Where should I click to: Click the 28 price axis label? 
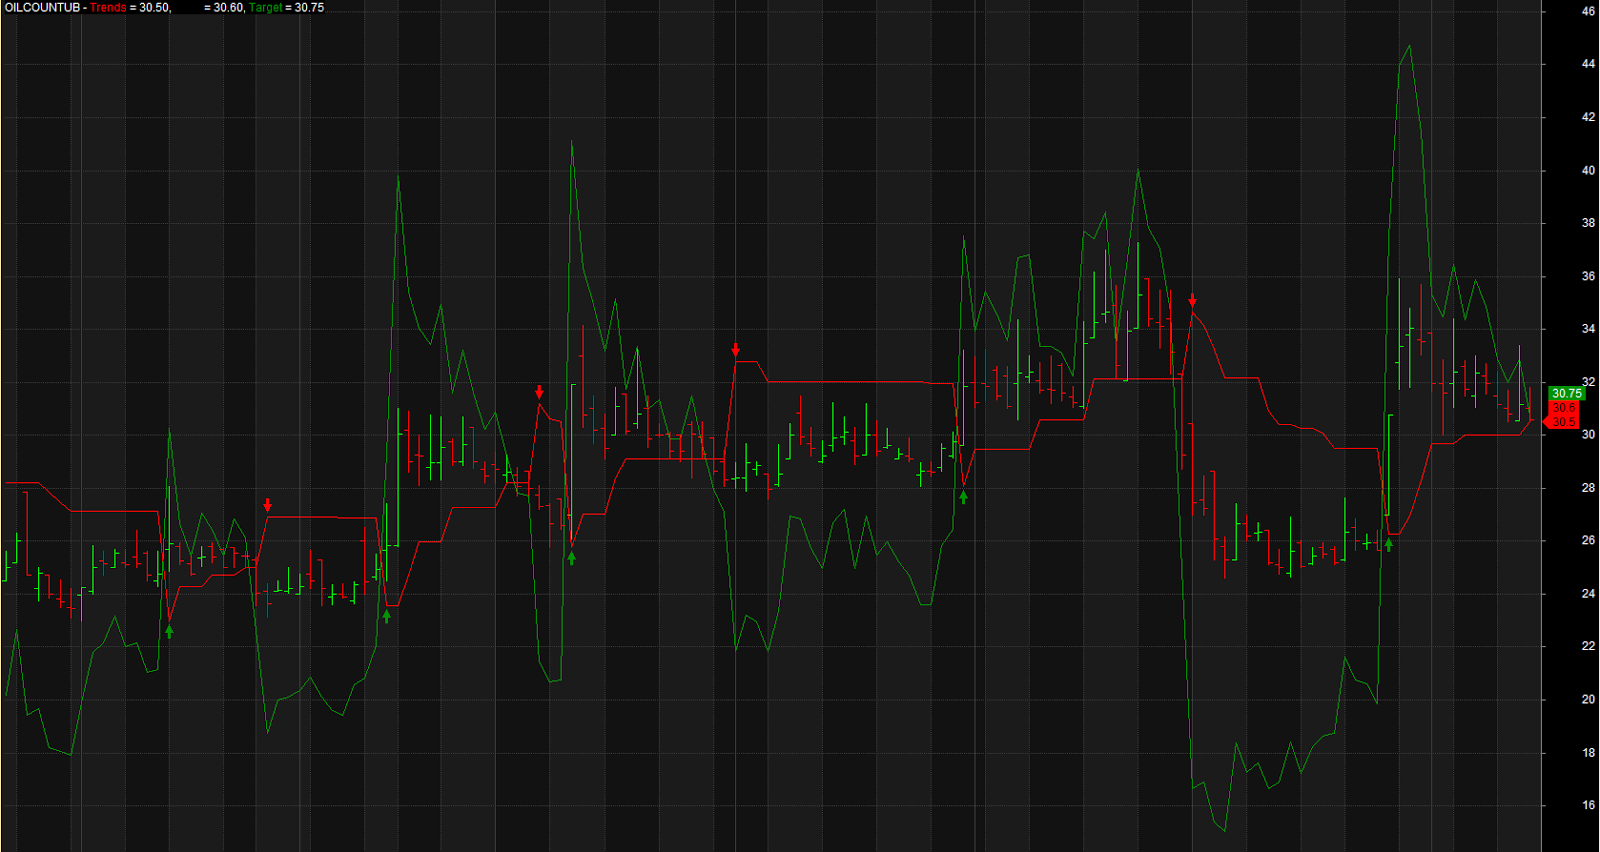(1588, 488)
